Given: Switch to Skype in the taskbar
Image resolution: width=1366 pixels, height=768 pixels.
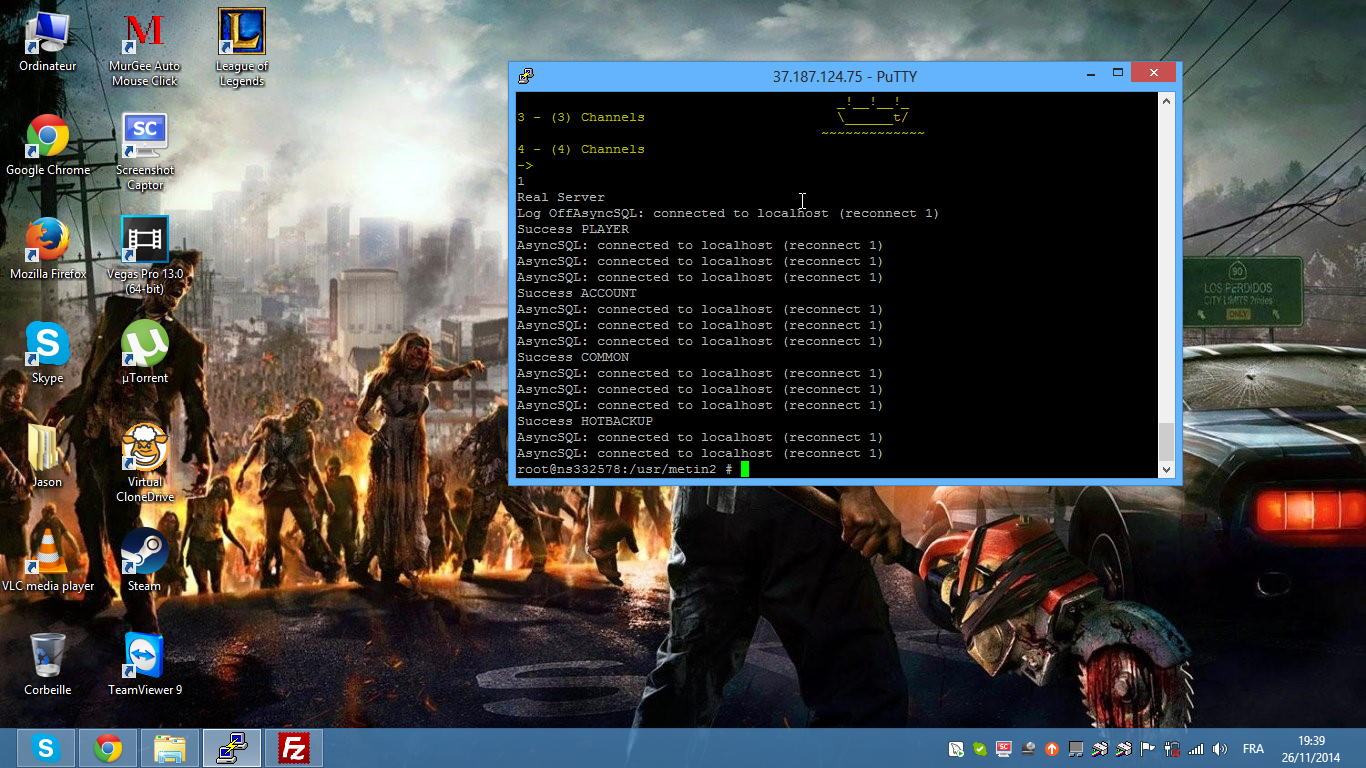Looking at the screenshot, I should [x=45, y=748].
